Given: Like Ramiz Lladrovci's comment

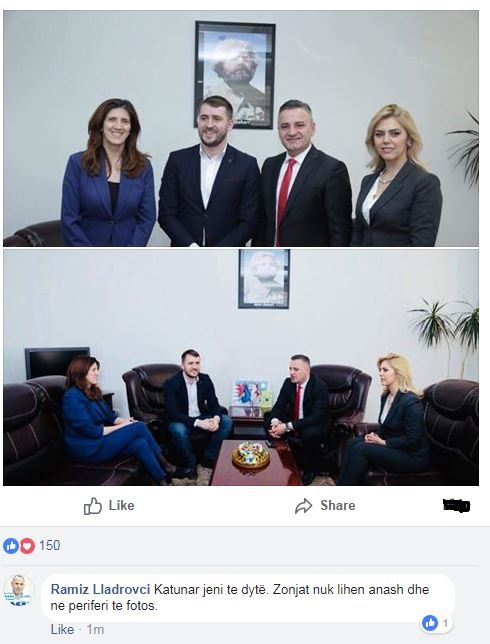Looking at the screenshot, I should pyautogui.click(x=62, y=629).
